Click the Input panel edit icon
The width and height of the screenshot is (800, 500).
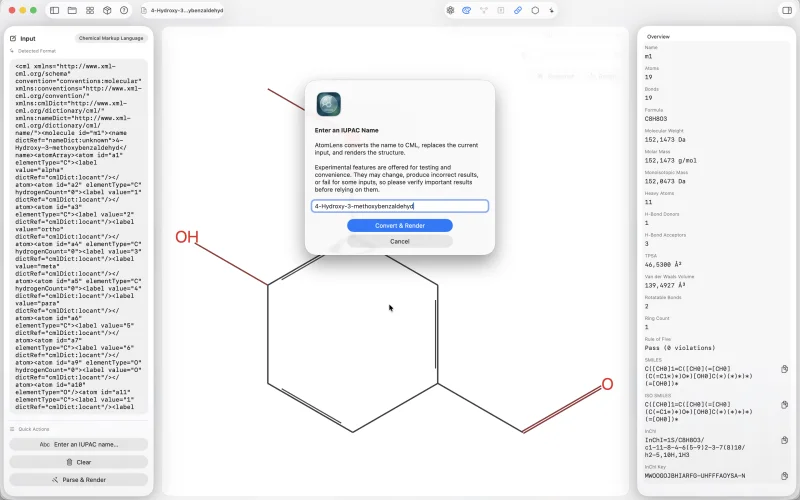13,38
